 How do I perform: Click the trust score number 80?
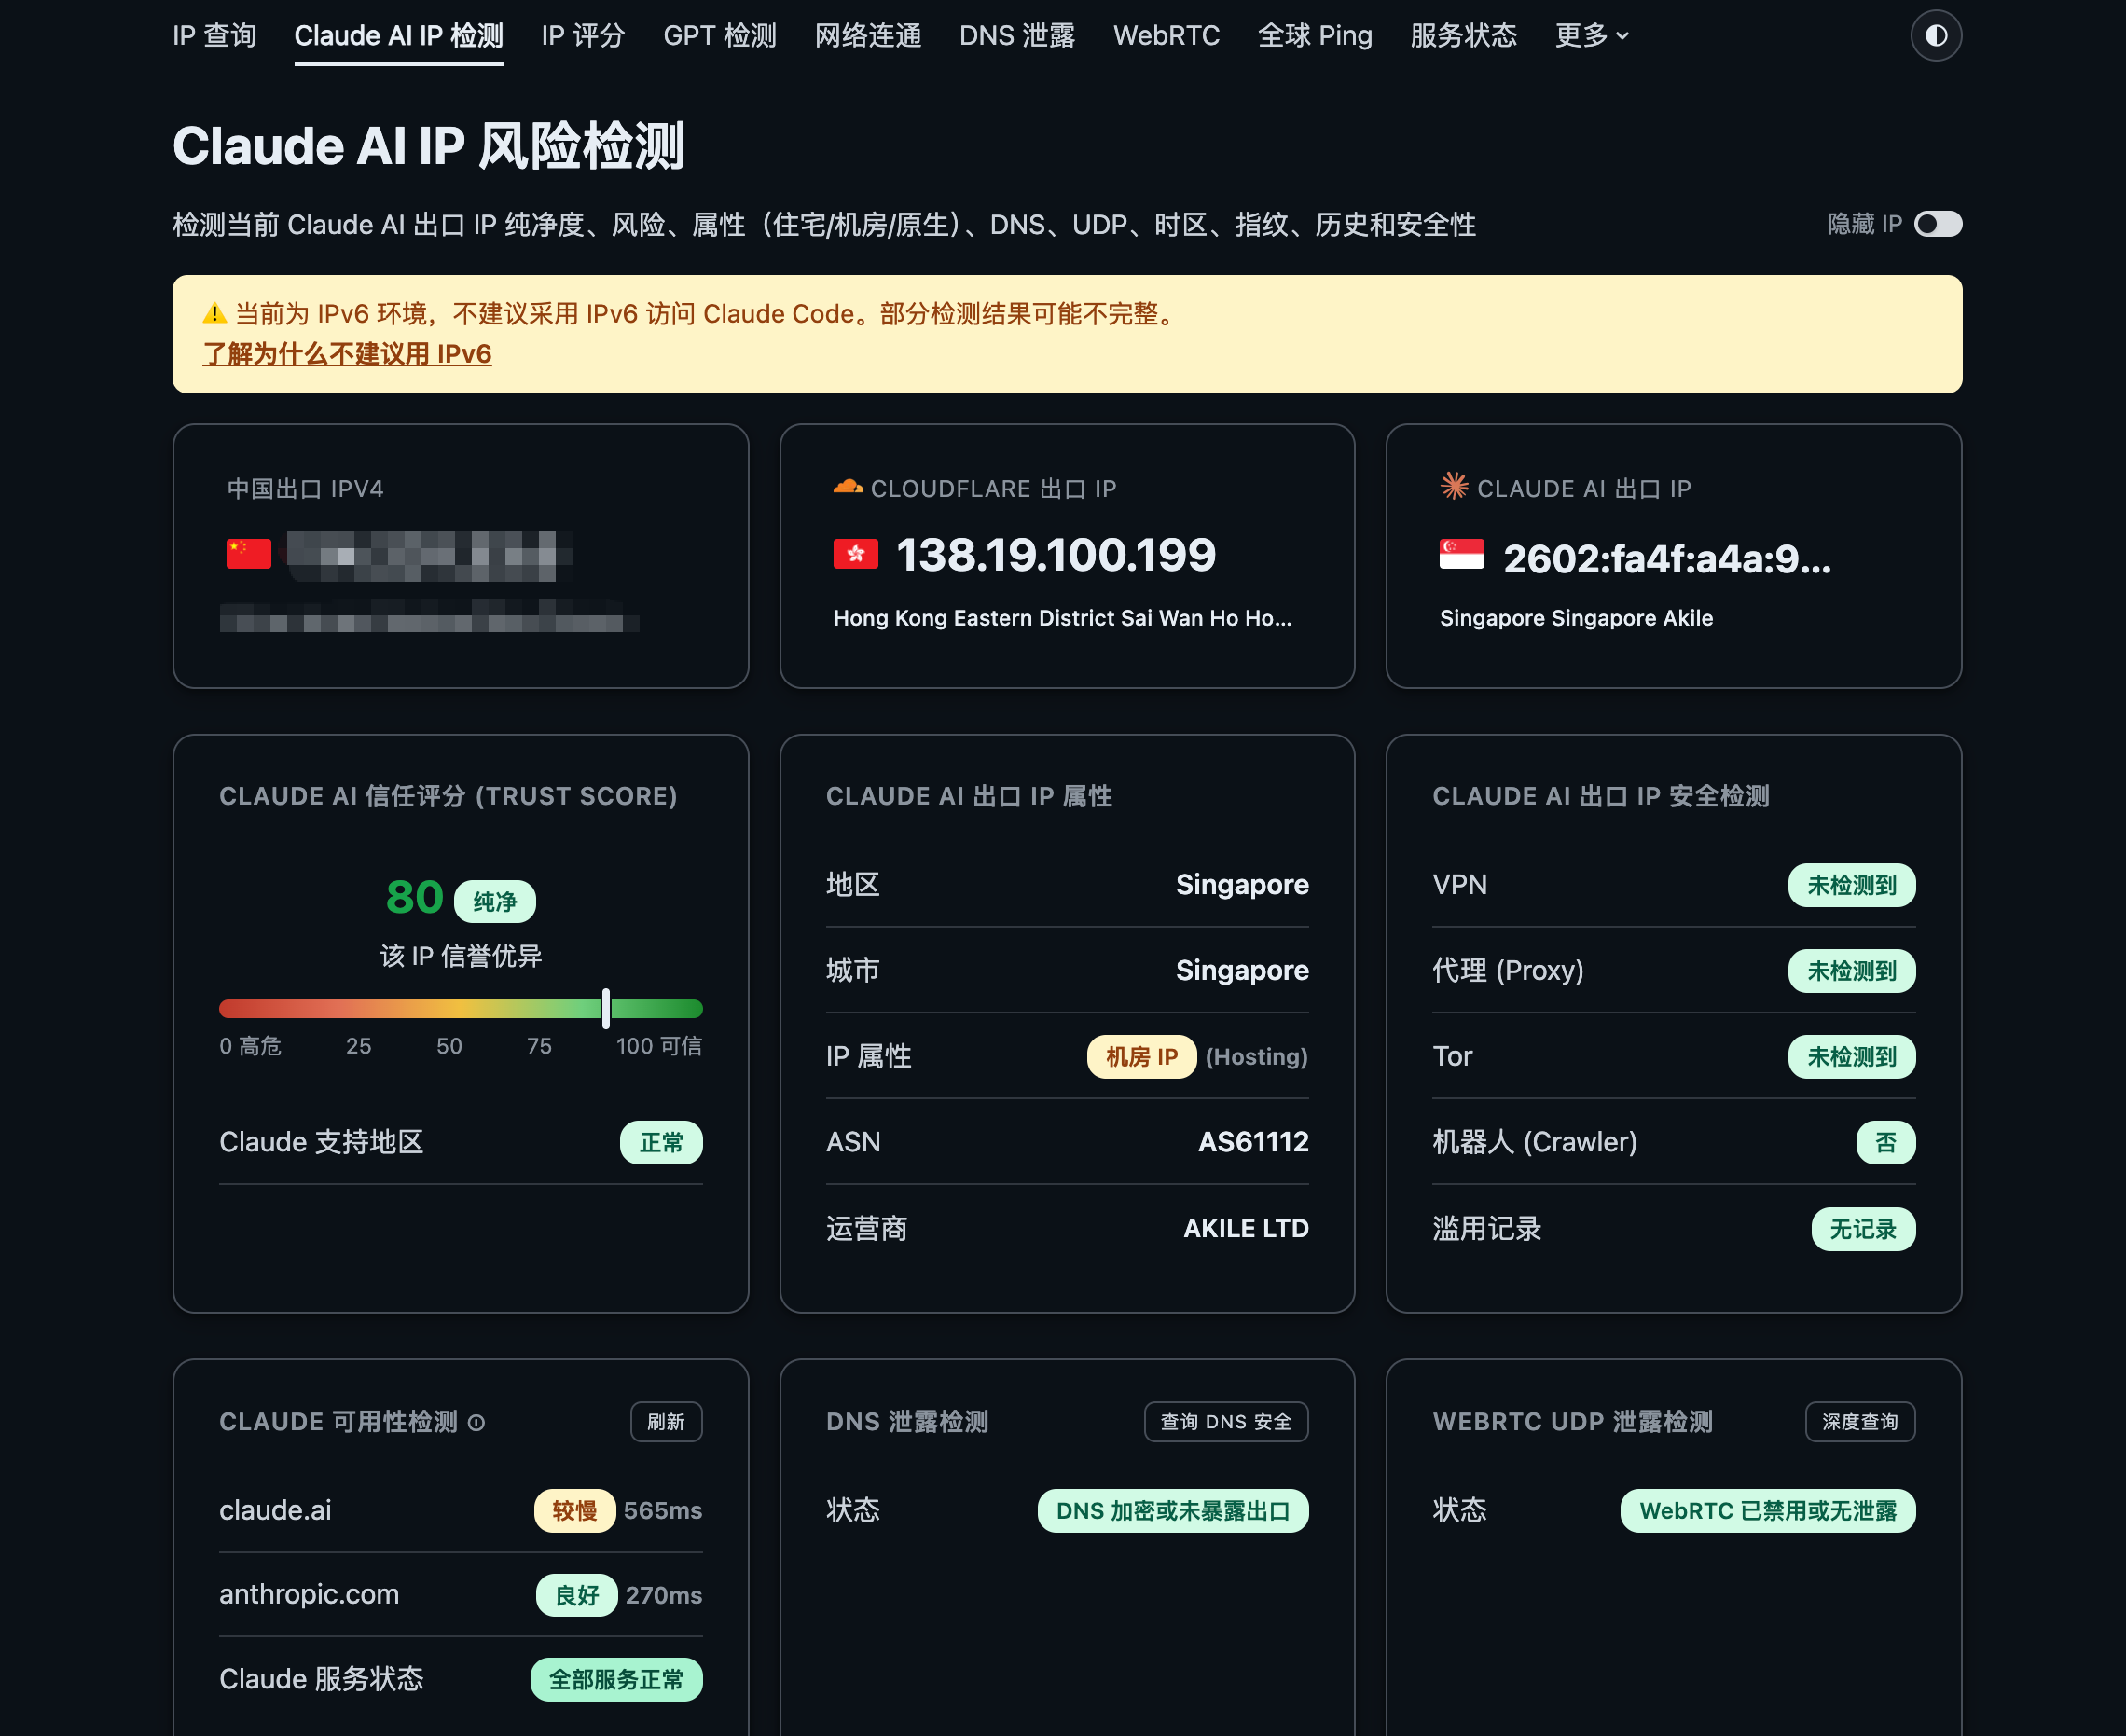[415, 897]
